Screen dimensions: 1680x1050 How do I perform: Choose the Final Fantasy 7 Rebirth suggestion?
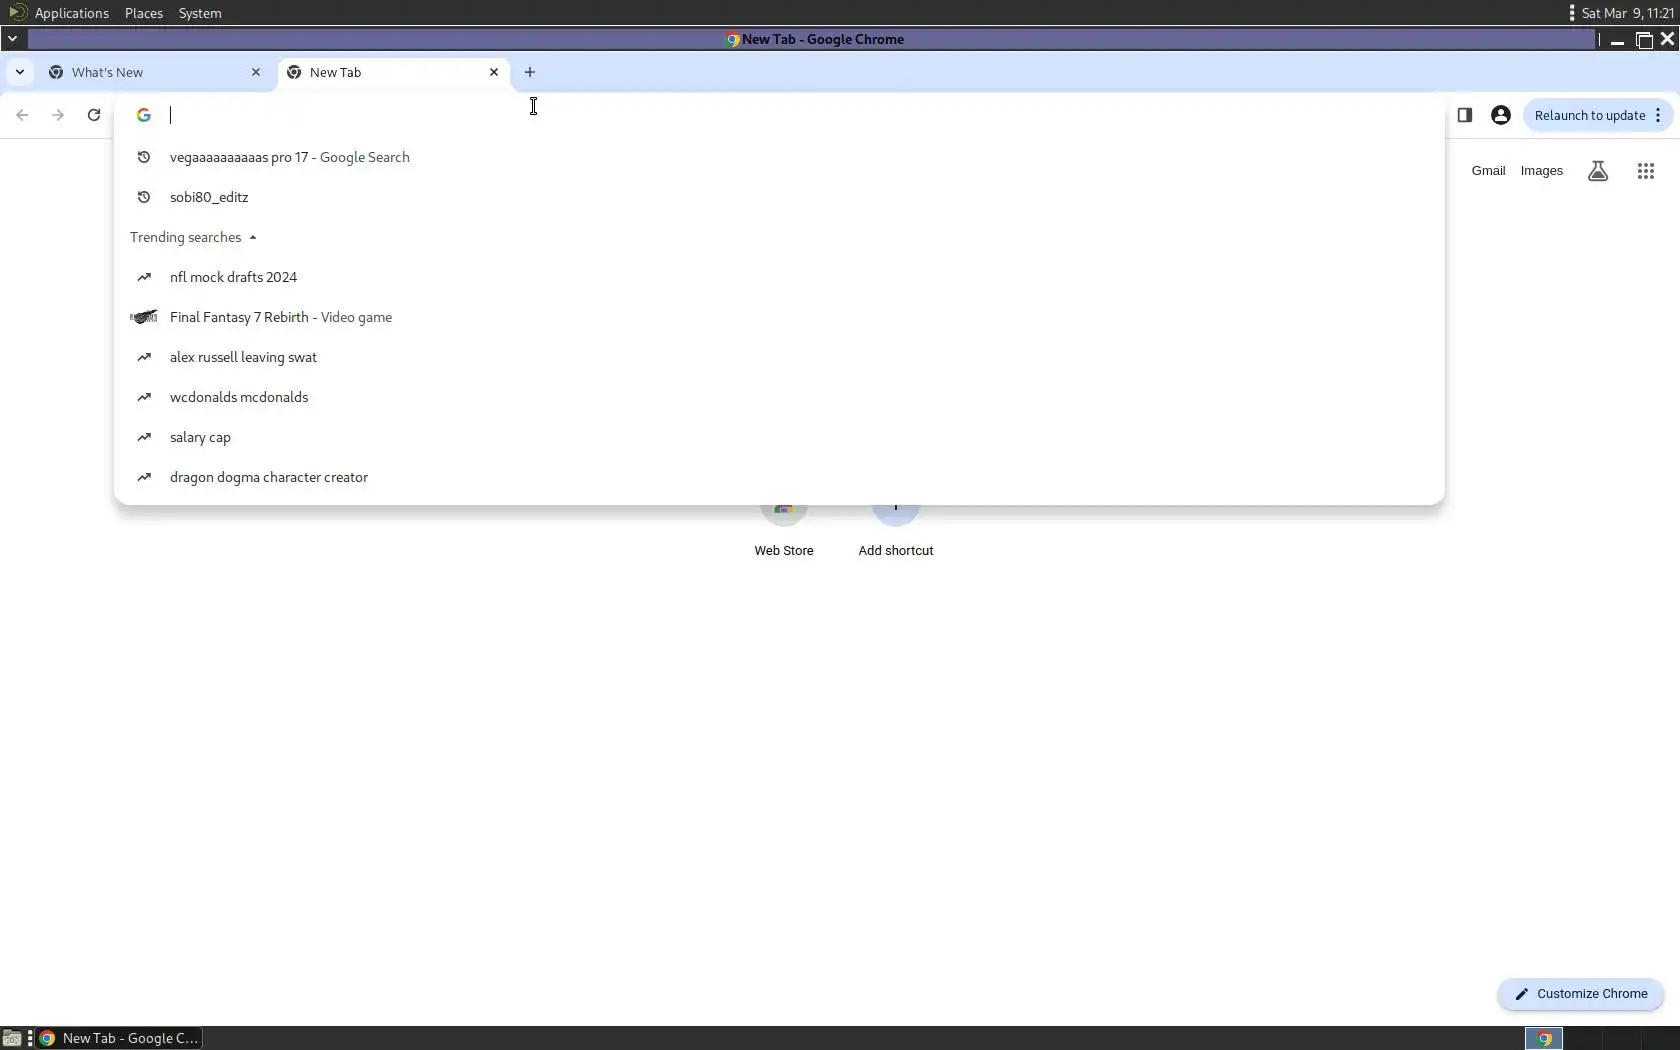click(x=779, y=317)
